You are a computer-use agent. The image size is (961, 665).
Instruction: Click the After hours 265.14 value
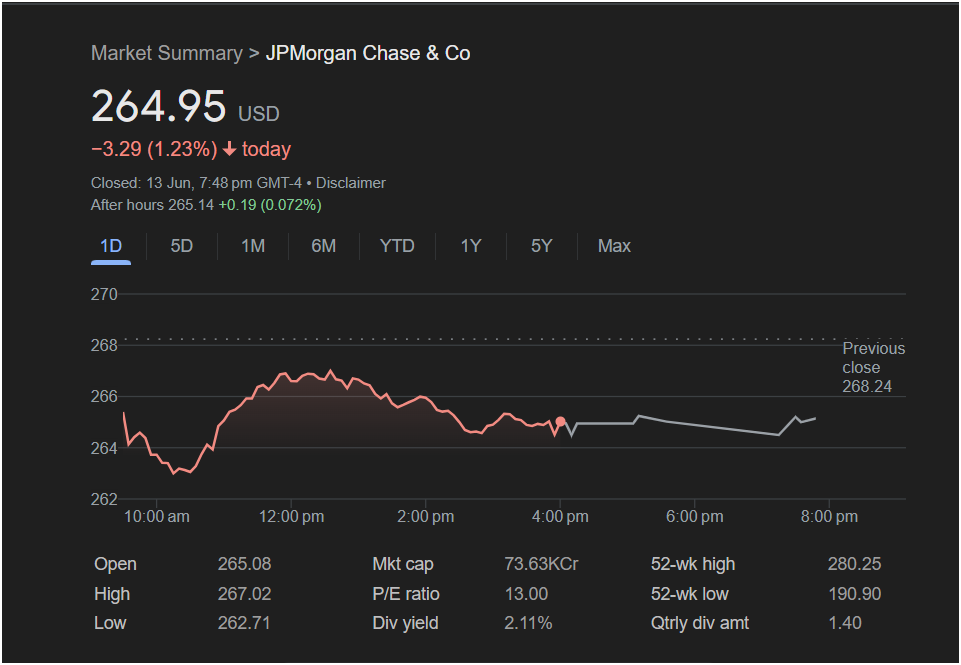152,205
